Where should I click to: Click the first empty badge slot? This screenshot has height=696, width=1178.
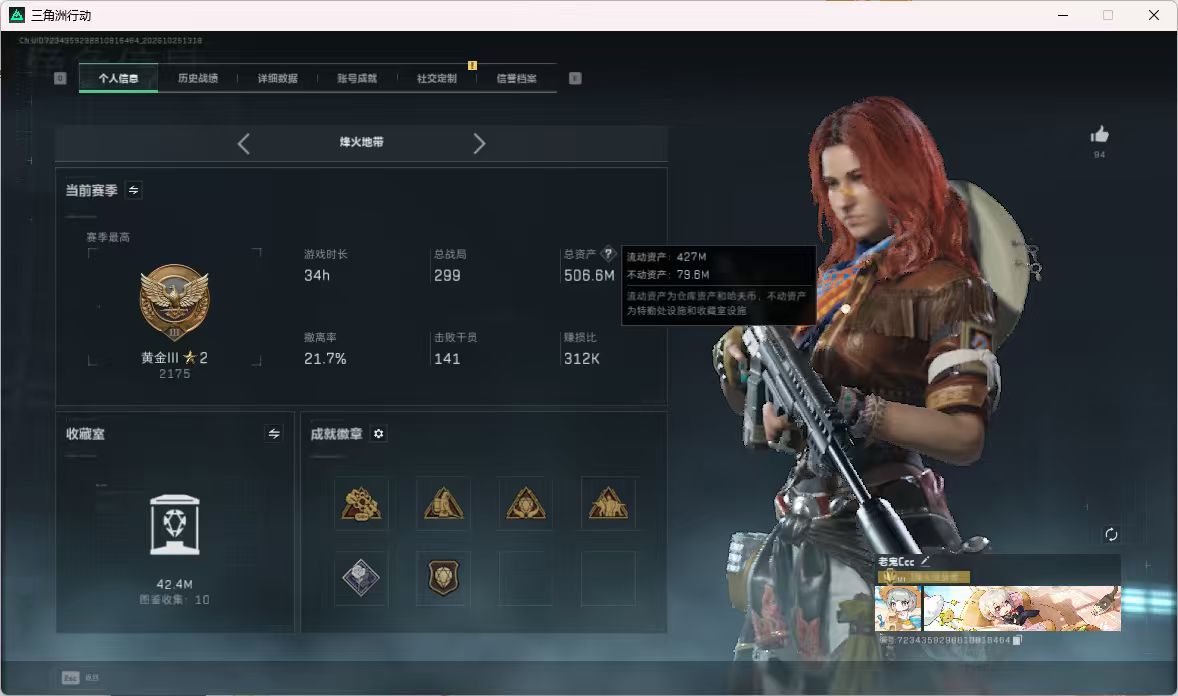tap(525, 578)
